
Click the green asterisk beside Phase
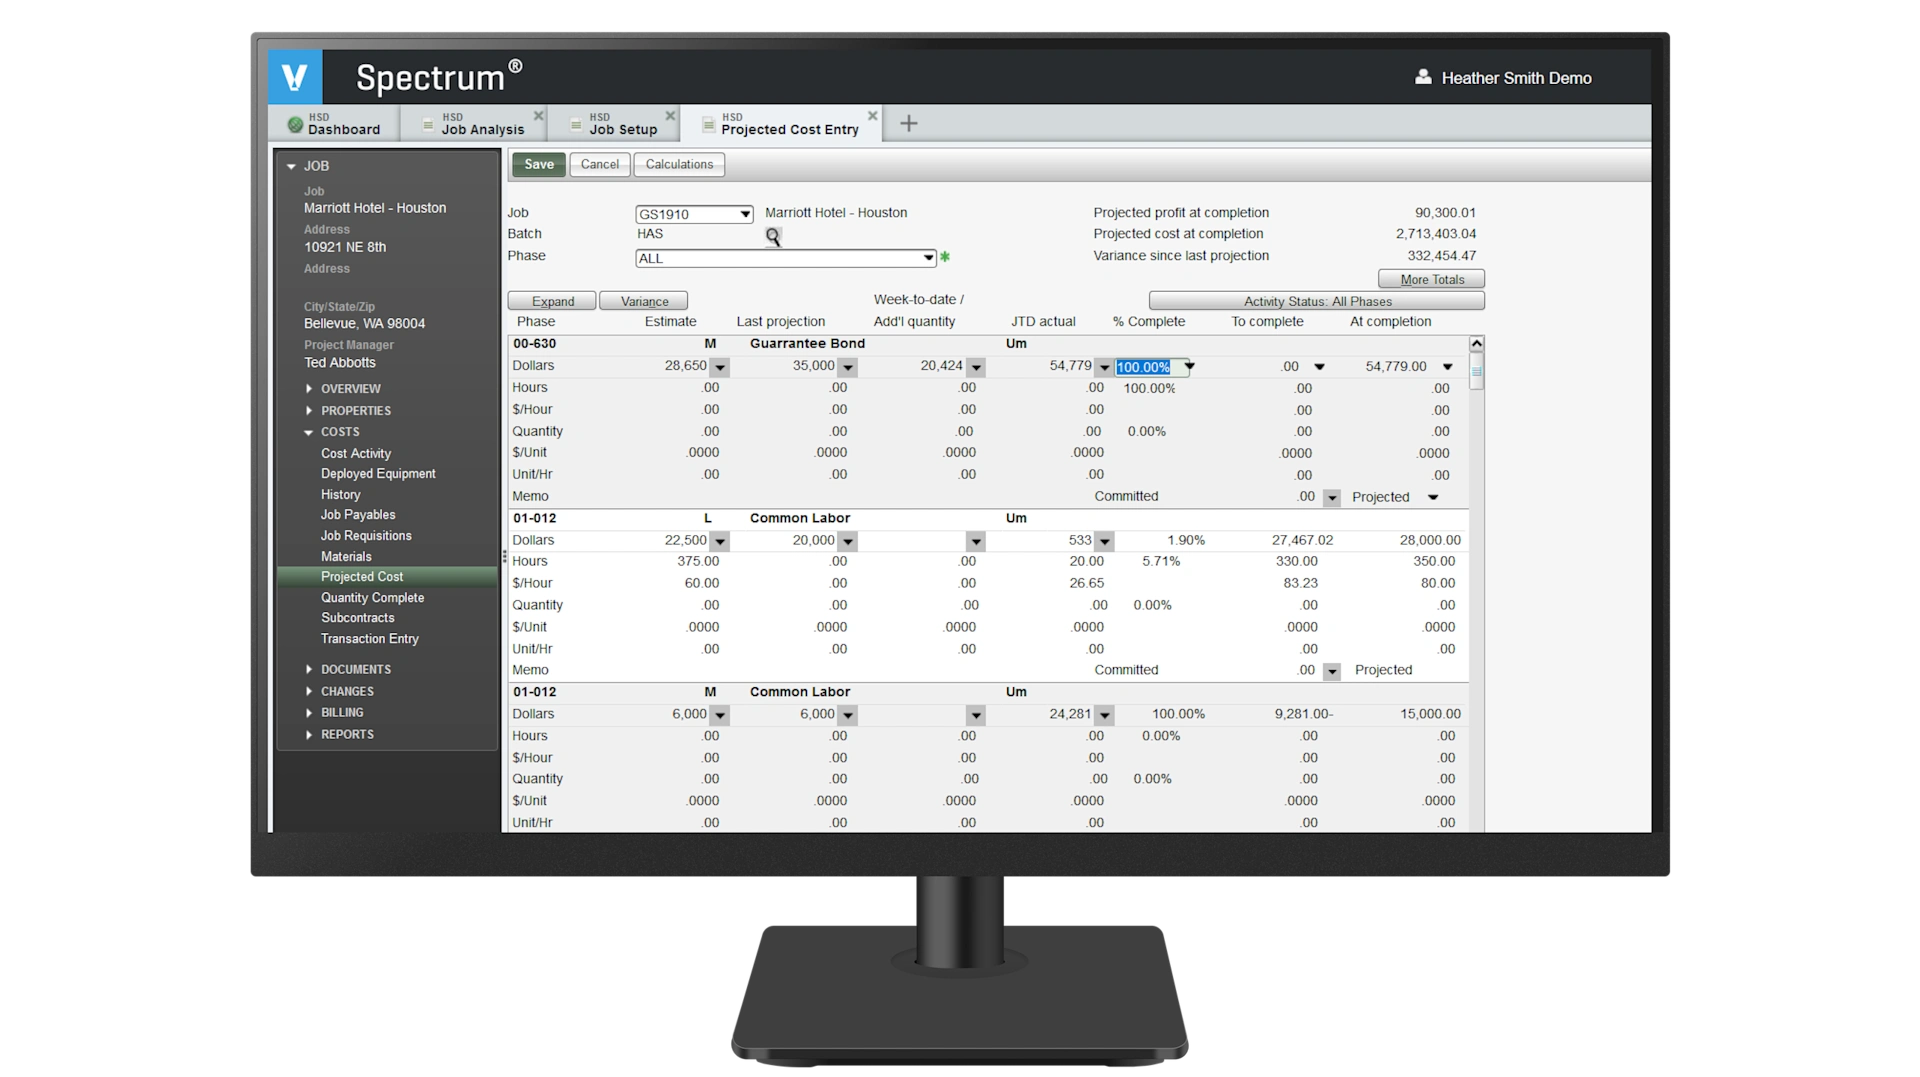point(945,257)
